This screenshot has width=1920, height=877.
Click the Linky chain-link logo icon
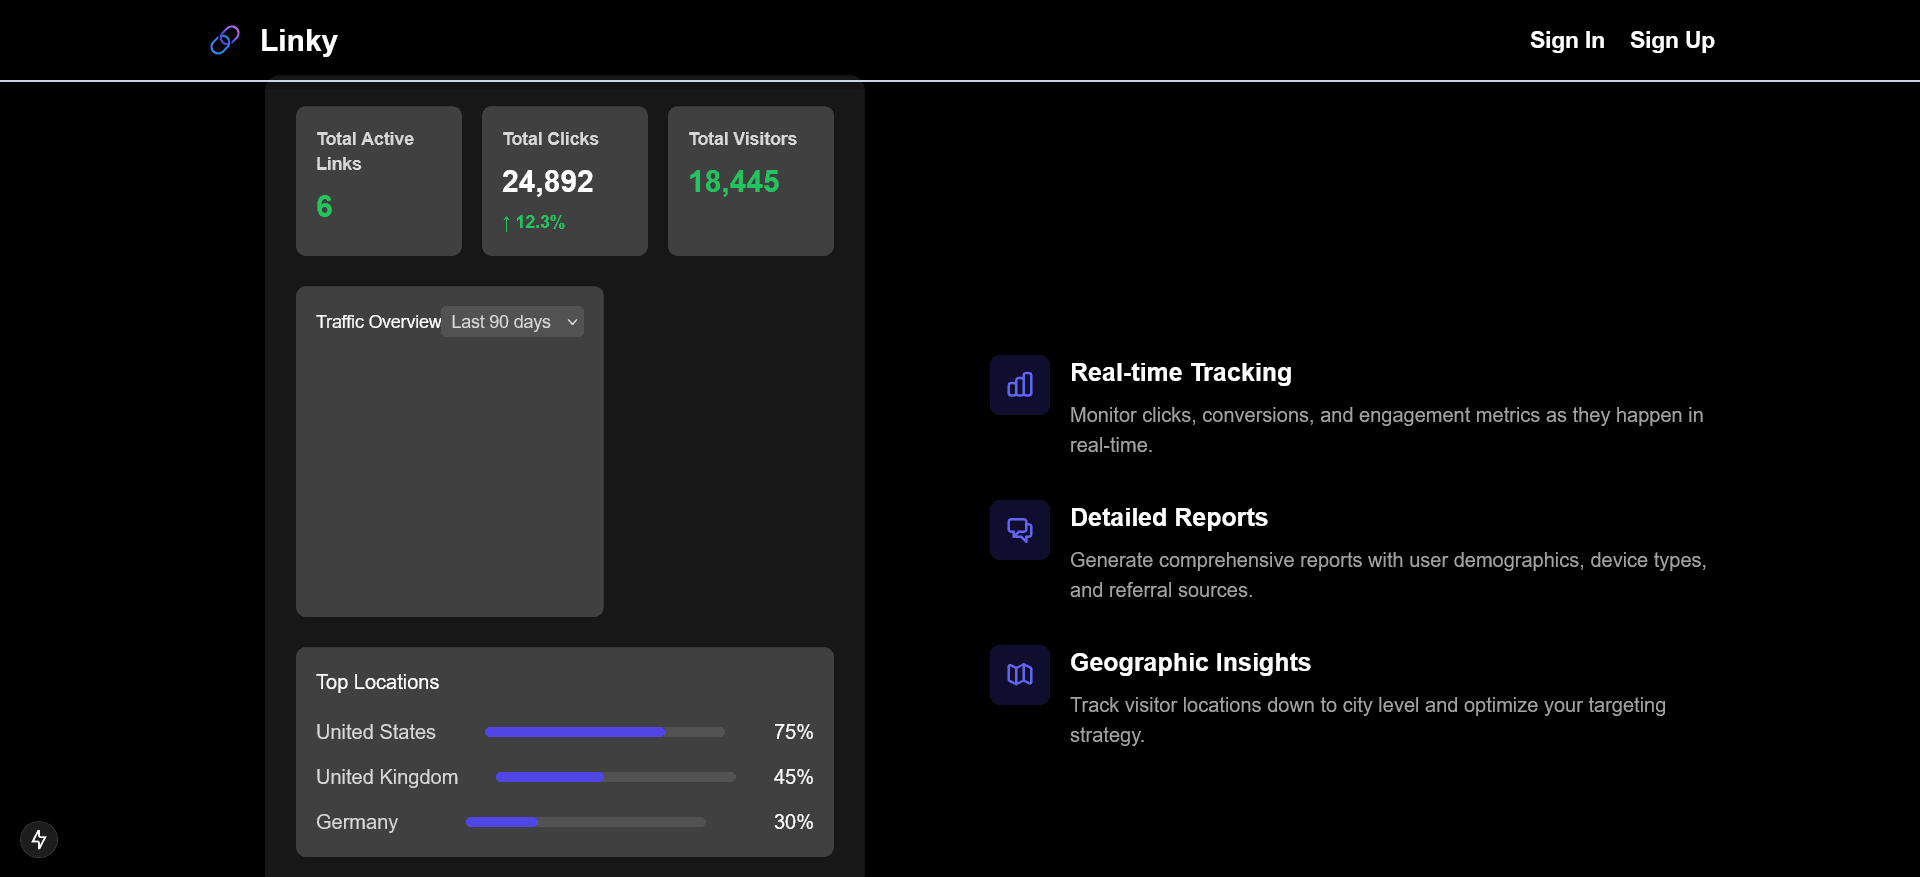tap(225, 40)
